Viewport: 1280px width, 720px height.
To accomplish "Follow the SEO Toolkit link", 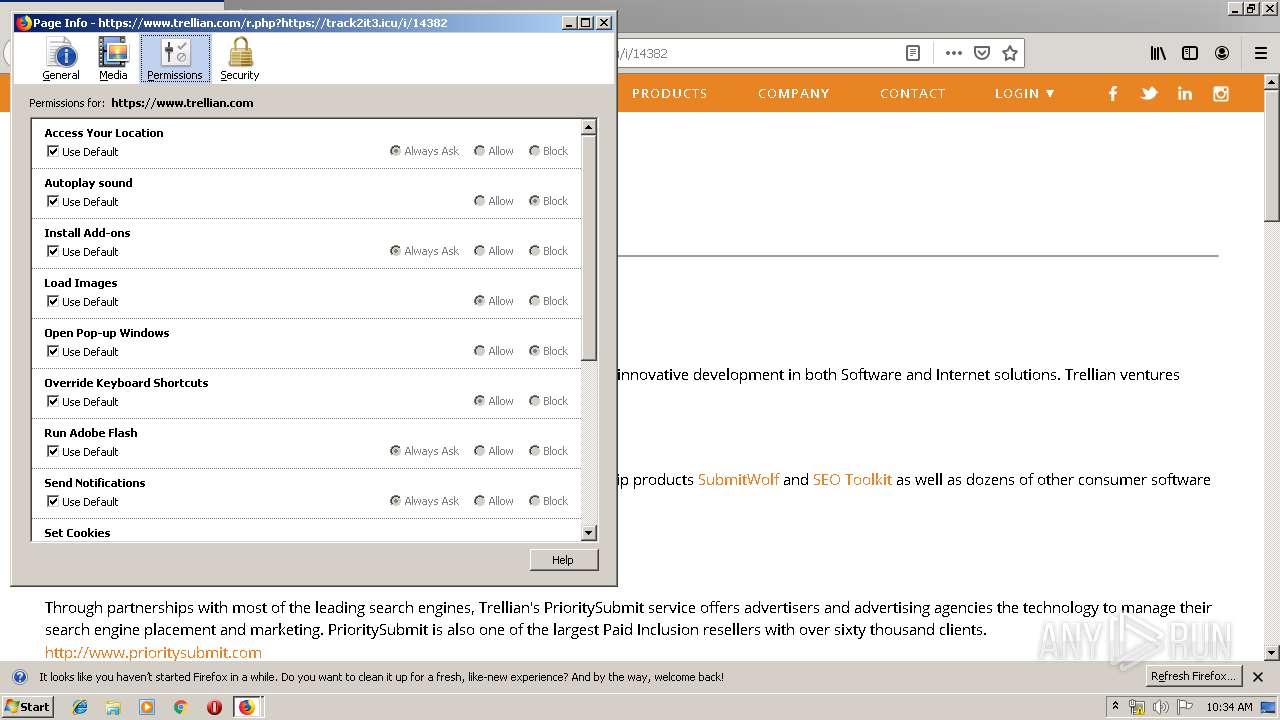I will tap(852, 479).
